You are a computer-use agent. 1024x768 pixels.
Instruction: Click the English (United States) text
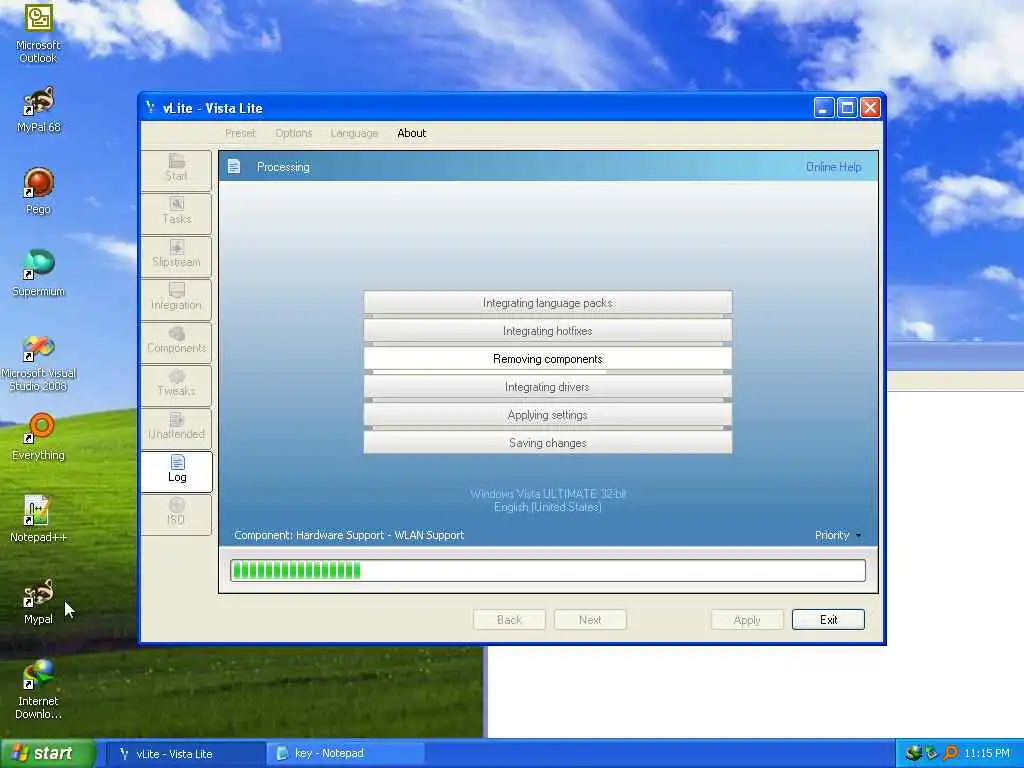[x=548, y=507]
